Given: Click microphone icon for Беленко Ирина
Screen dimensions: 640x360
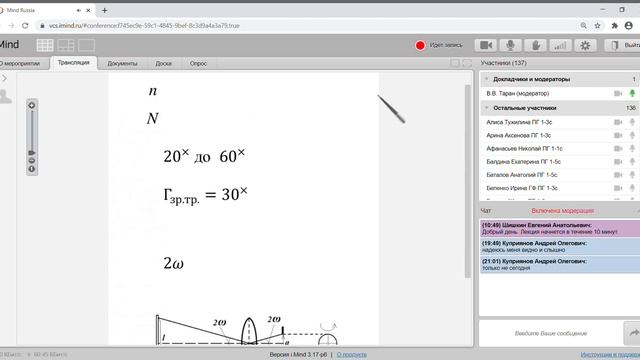Looking at the screenshot, I should click(x=632, y=188).
